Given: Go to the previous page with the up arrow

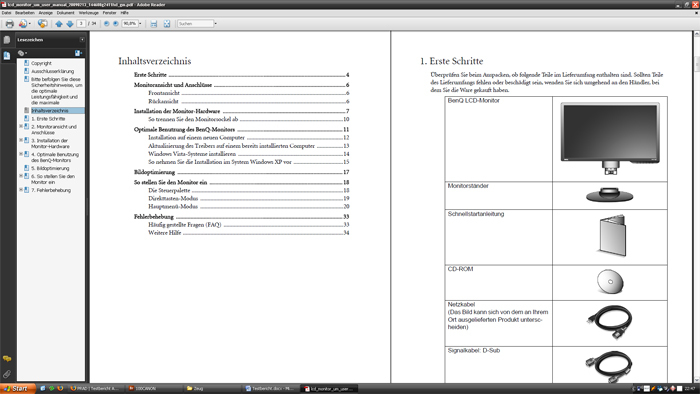Looking at the screenshot, I should click(58, 24).
